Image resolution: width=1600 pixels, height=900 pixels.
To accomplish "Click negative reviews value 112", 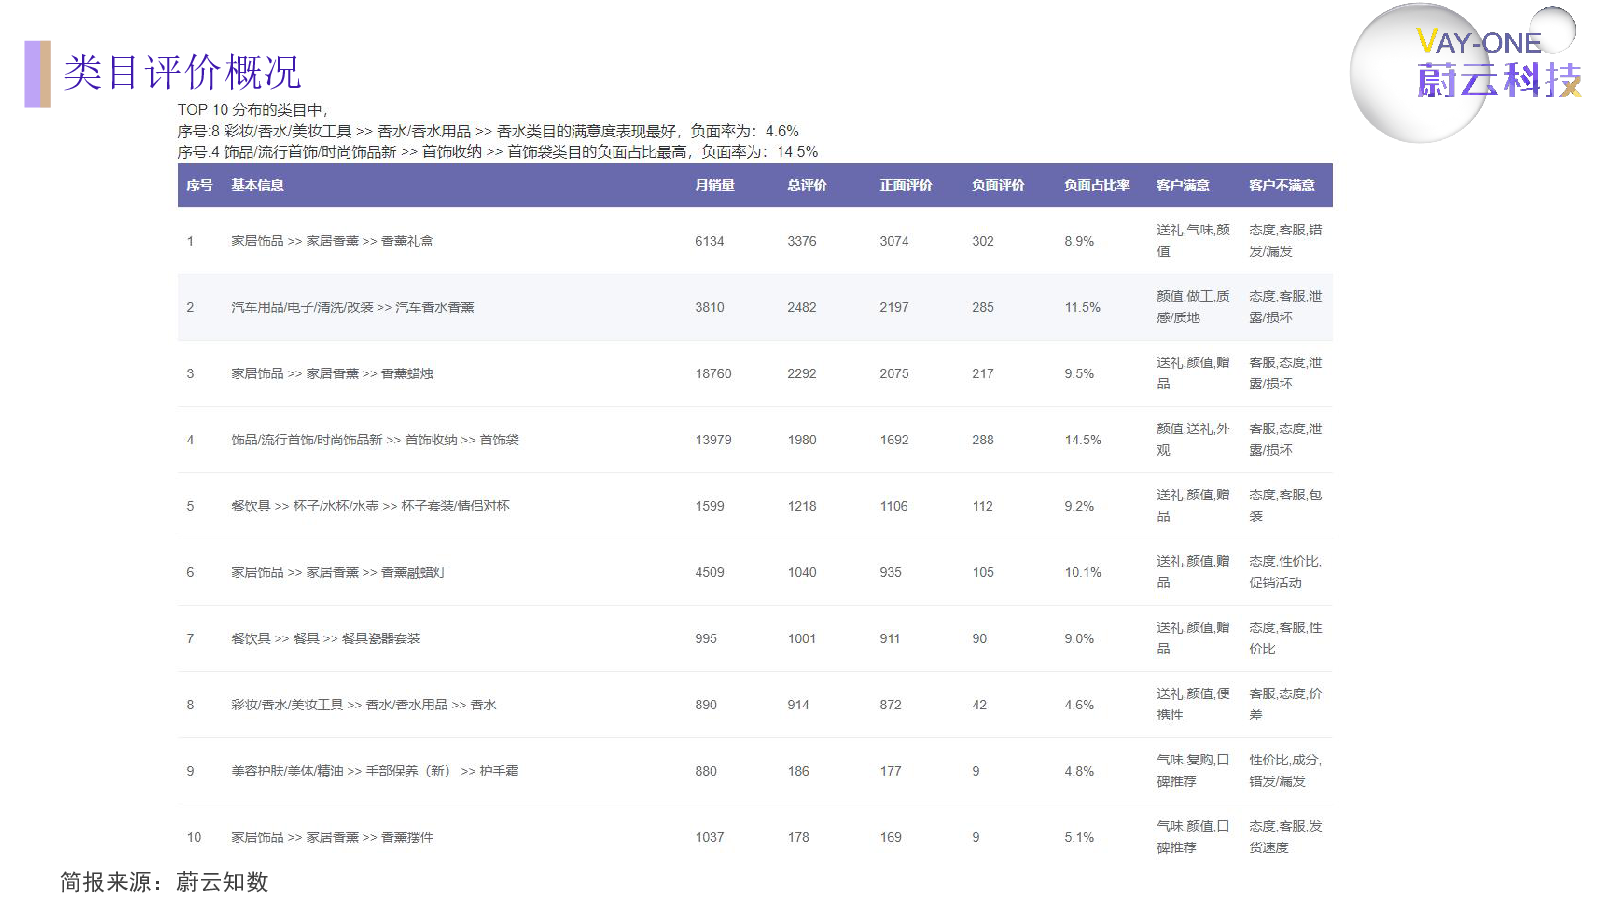I will pyautogui.click(x=983, y=506).
